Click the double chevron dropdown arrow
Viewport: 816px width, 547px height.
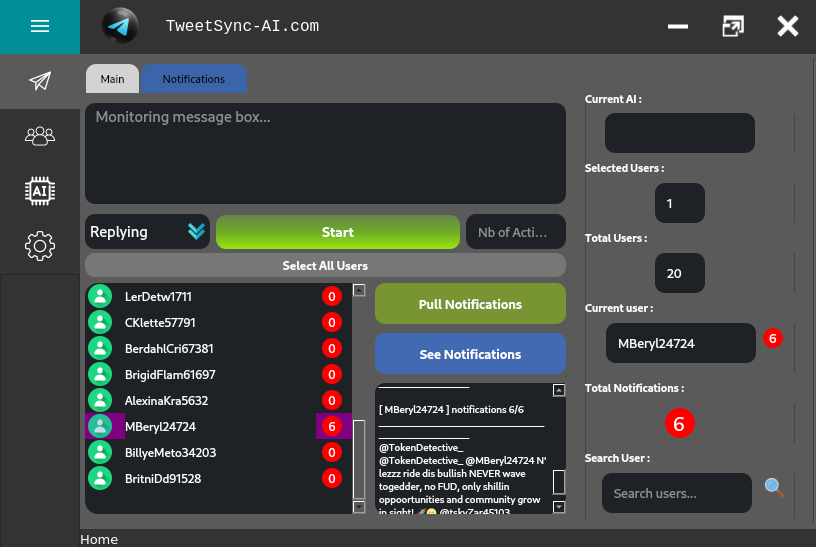196,231
